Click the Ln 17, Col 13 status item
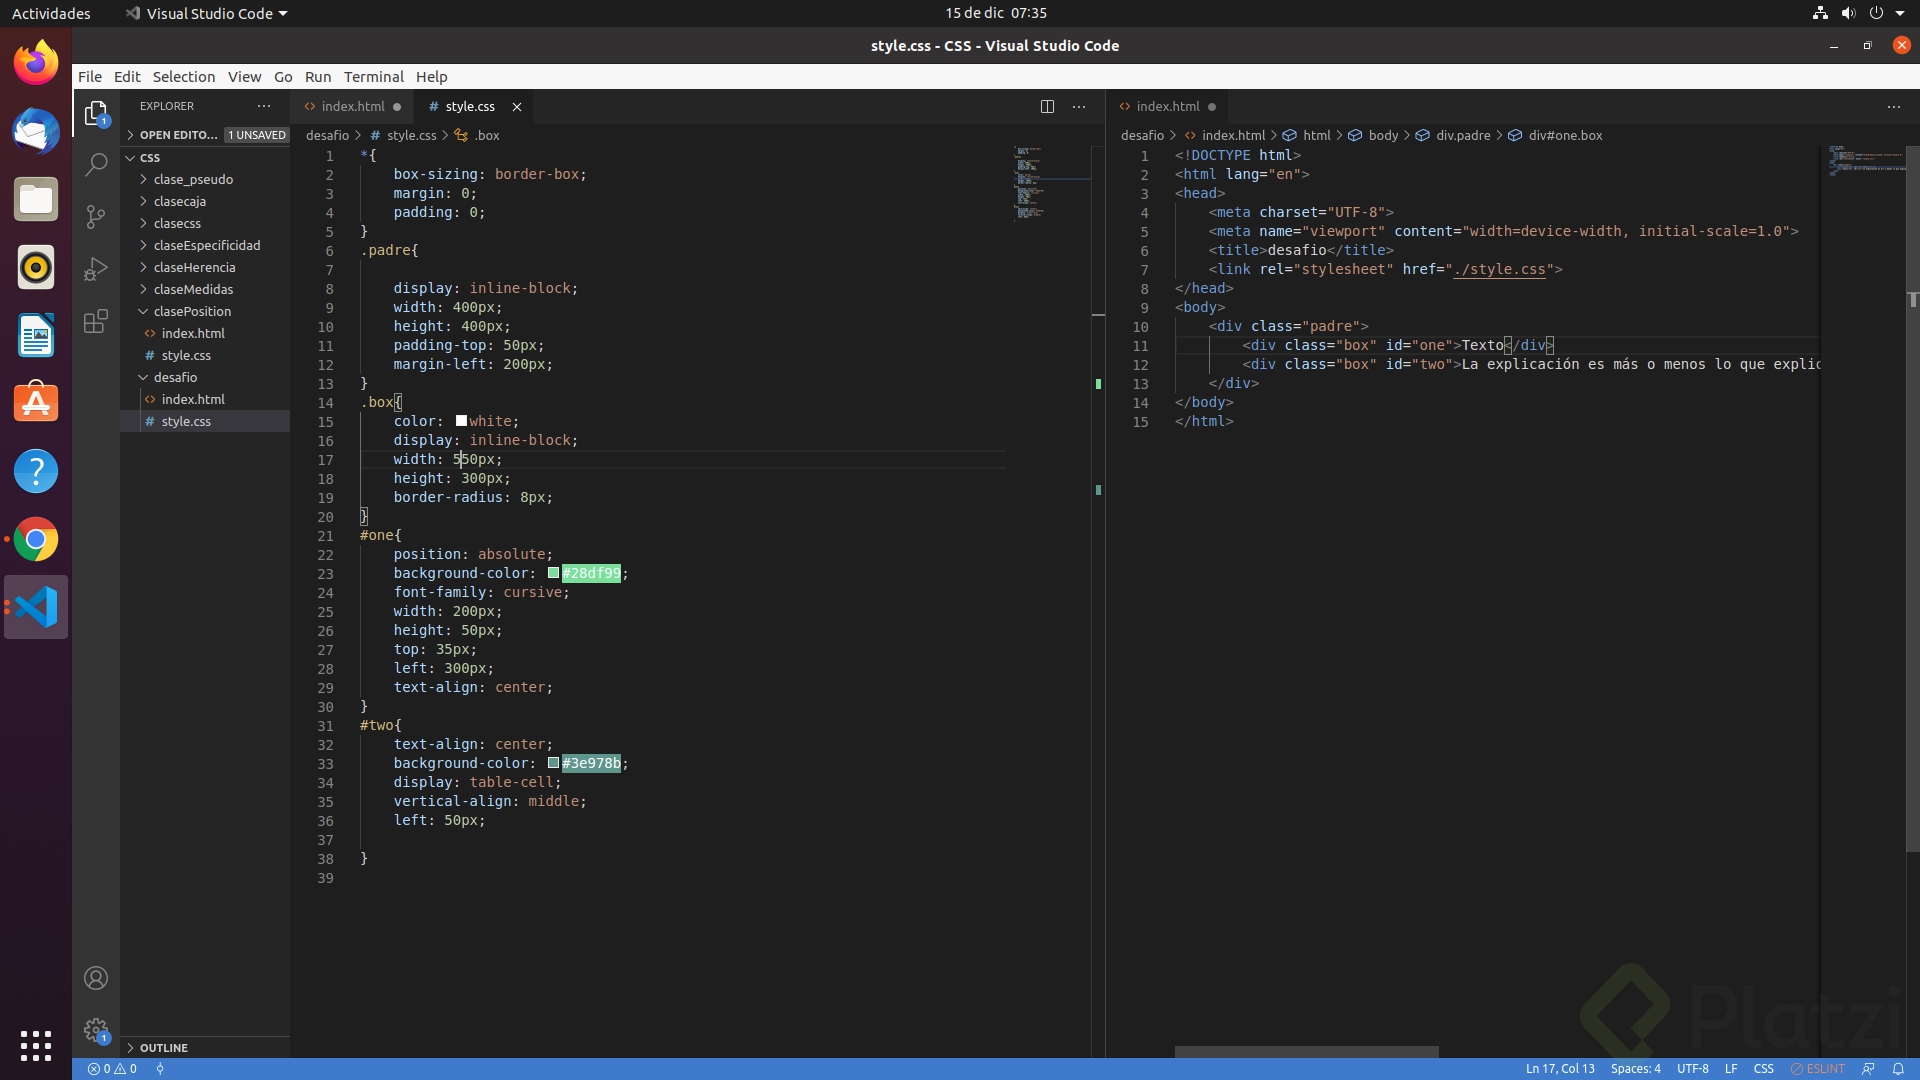This screenshot has height=1080, width=1920. [x=1560, y=1069]
